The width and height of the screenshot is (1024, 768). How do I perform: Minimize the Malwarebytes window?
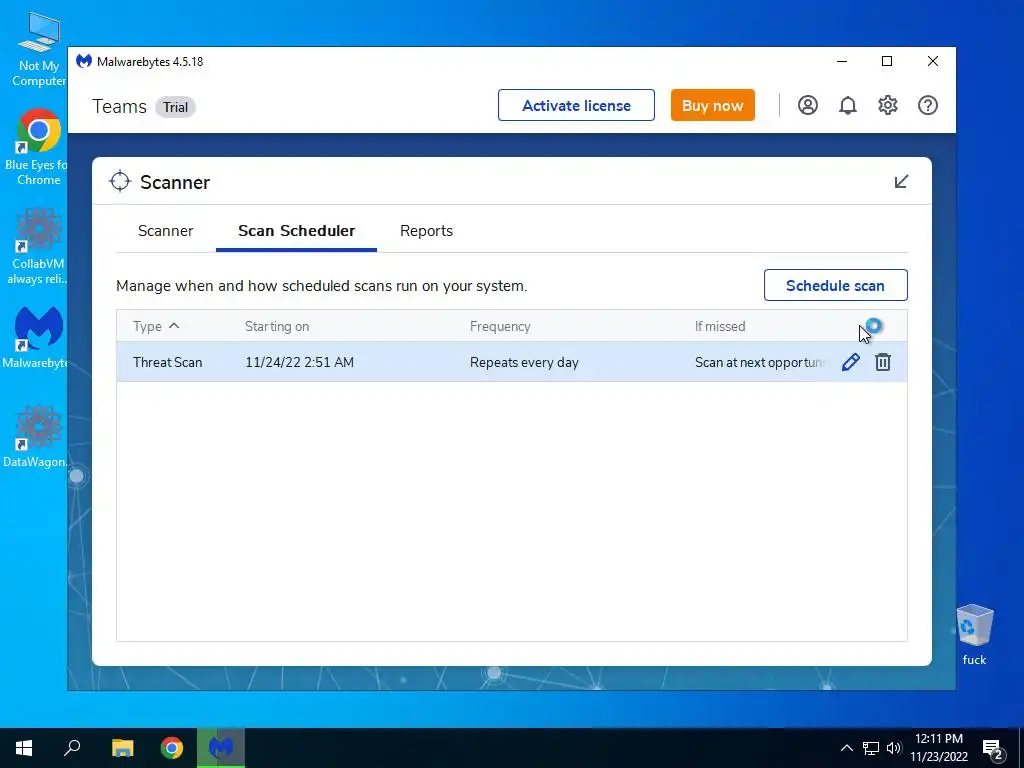(x=842, y=61)
